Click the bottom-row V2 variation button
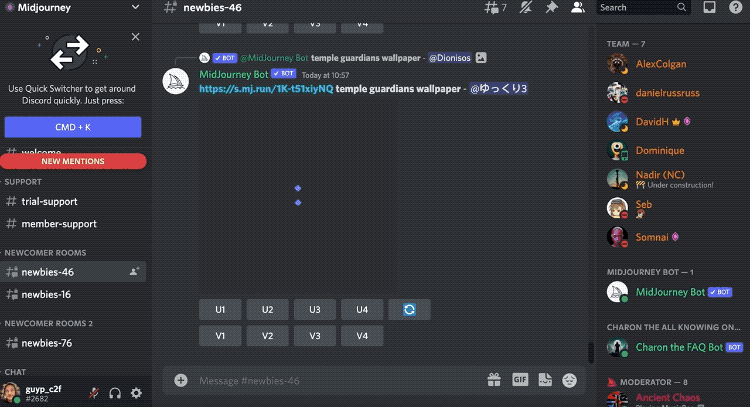This screenshot has width=750, height=407. tap(267, 336)
